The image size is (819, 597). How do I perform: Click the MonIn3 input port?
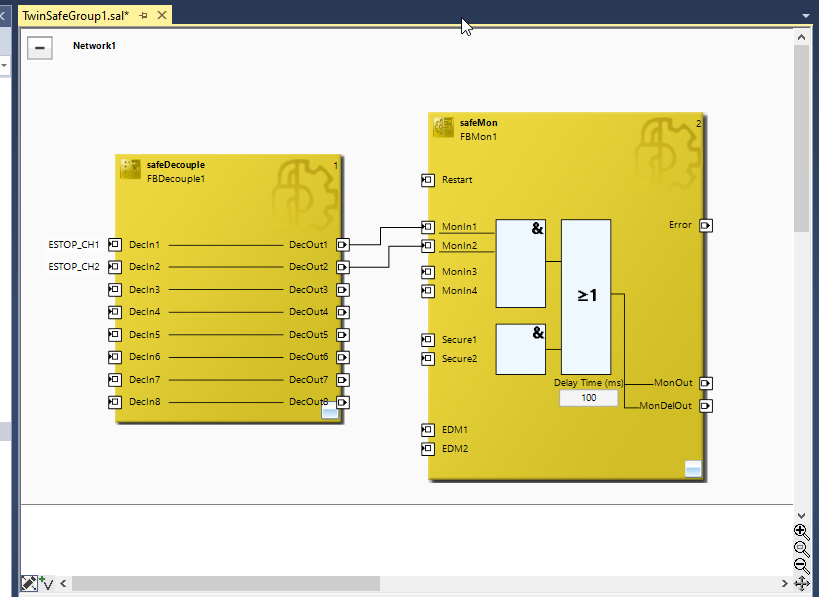428,272
